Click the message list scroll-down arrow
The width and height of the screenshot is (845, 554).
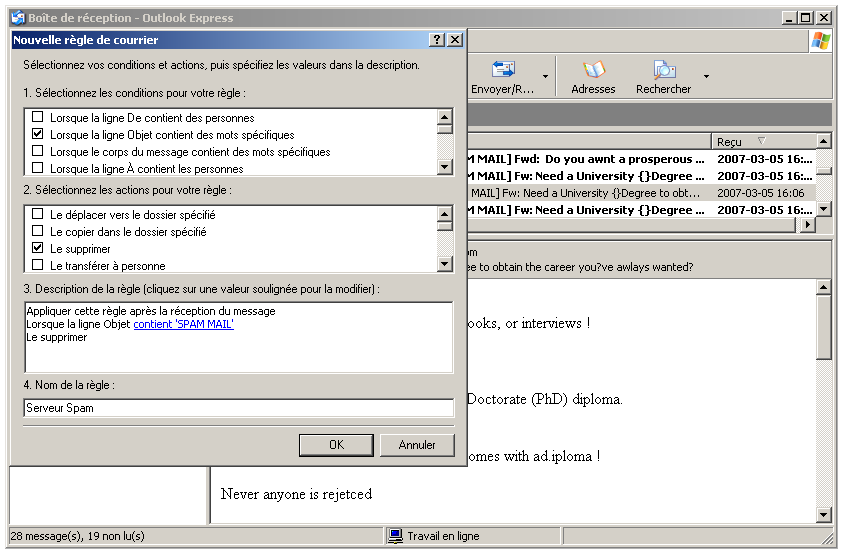tap(823, 209)
